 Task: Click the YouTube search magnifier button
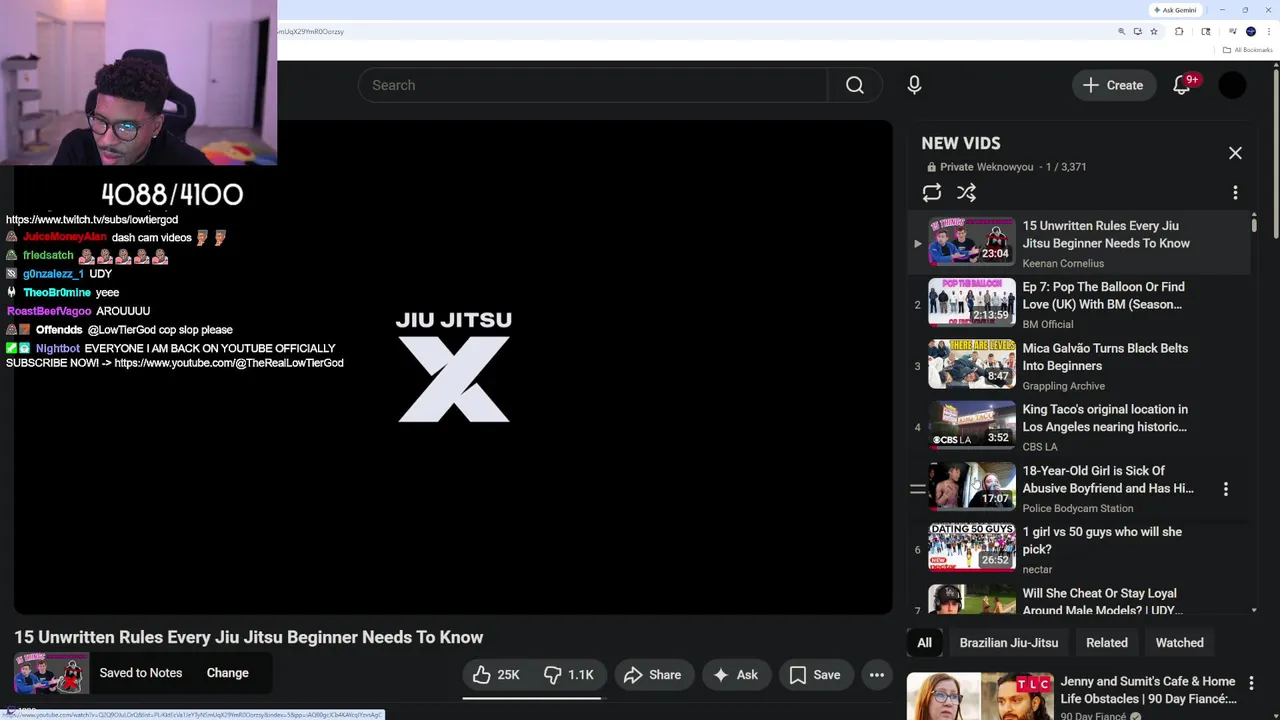[855, 85]
